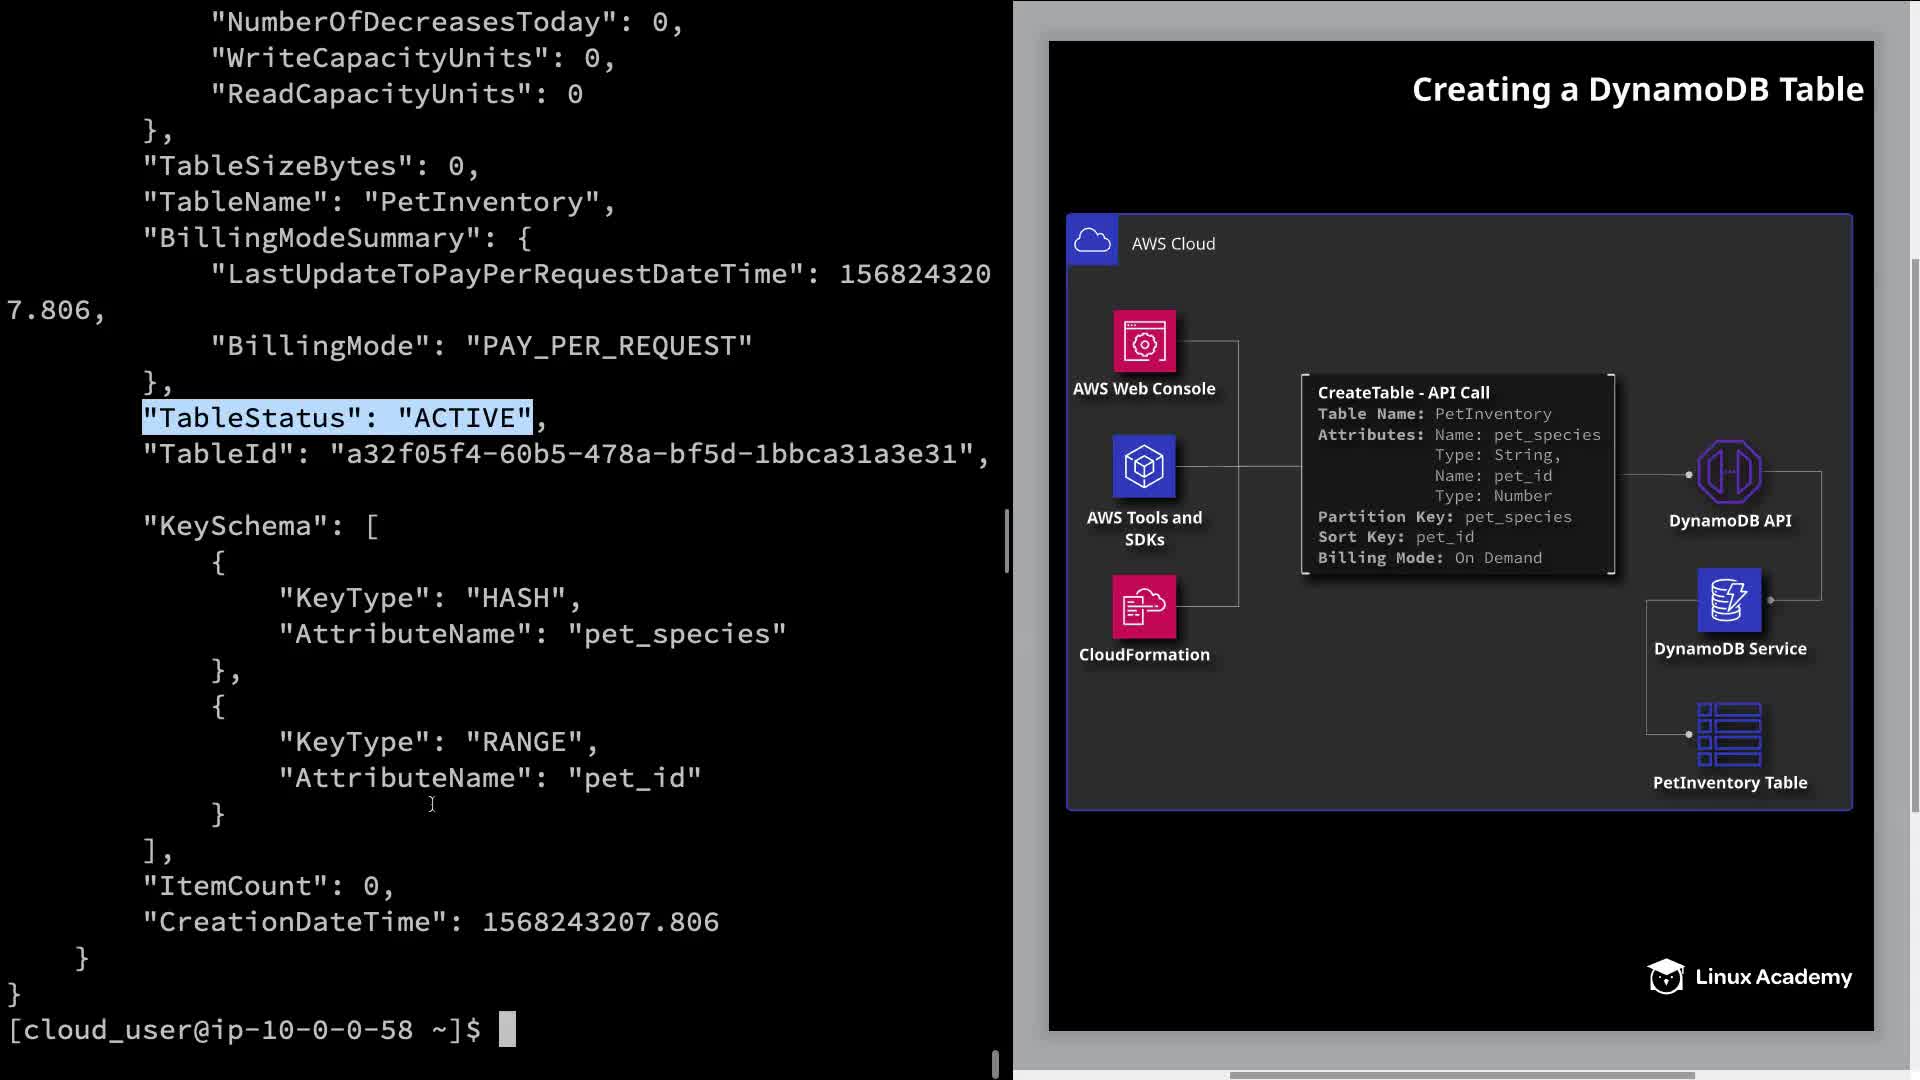
Task: Click the CreationDateTime value
Action: coord(600,922)
